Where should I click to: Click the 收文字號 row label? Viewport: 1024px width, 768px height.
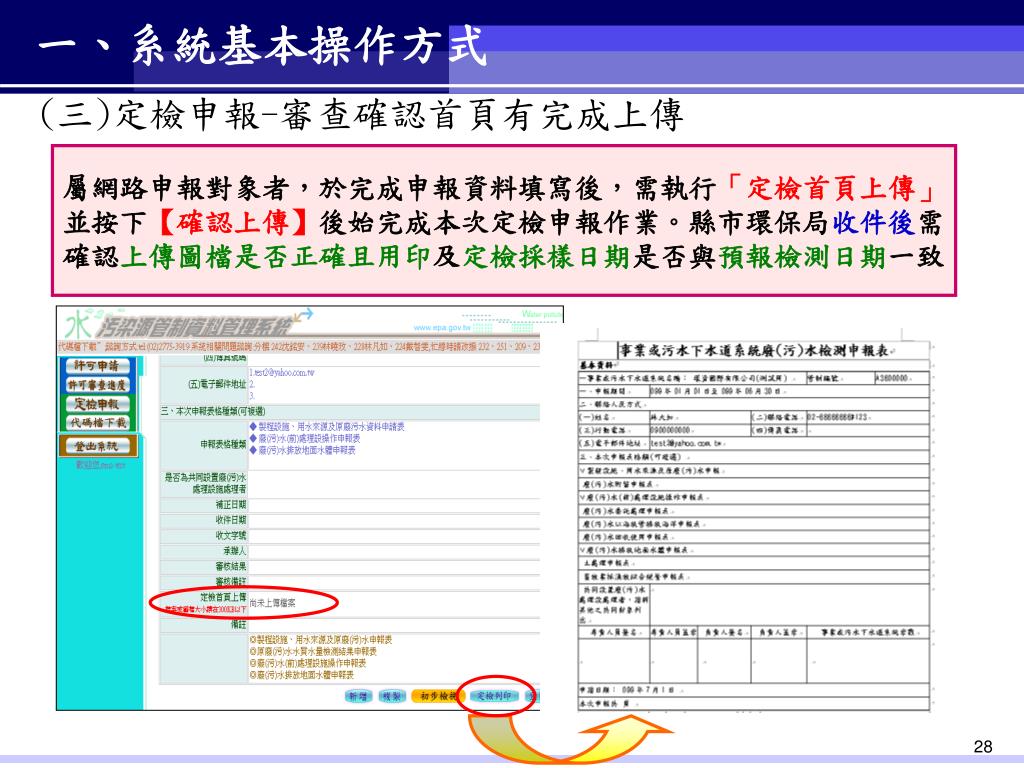click(x=231, y=536)
